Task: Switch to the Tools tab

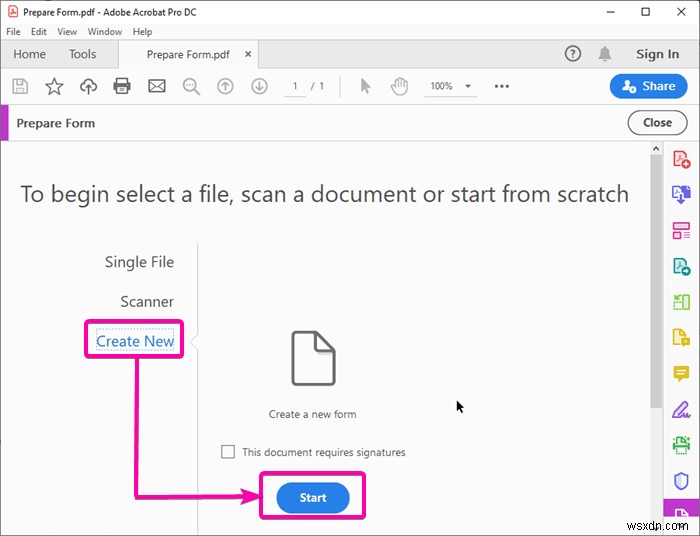Action: pyautogui.click(x=83, y=54)
